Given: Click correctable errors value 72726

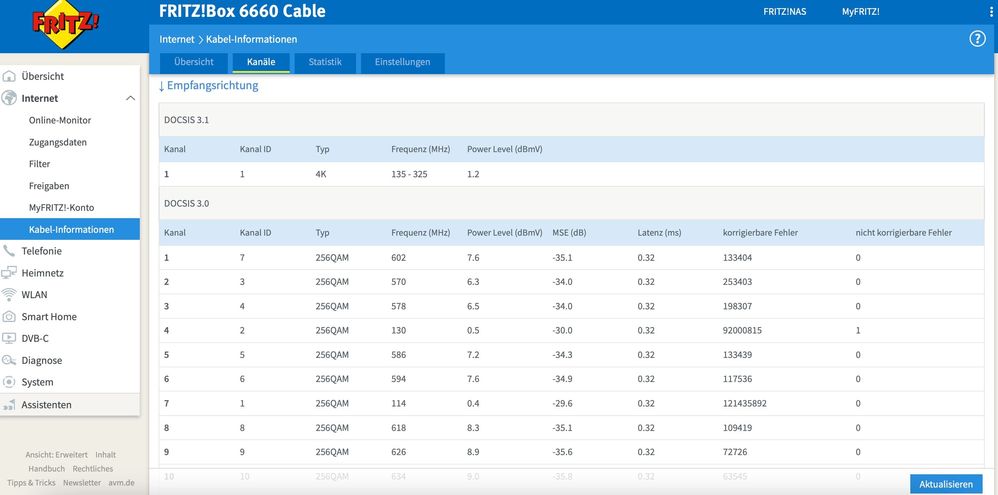Looking at the screenshot, I should 735,452.
